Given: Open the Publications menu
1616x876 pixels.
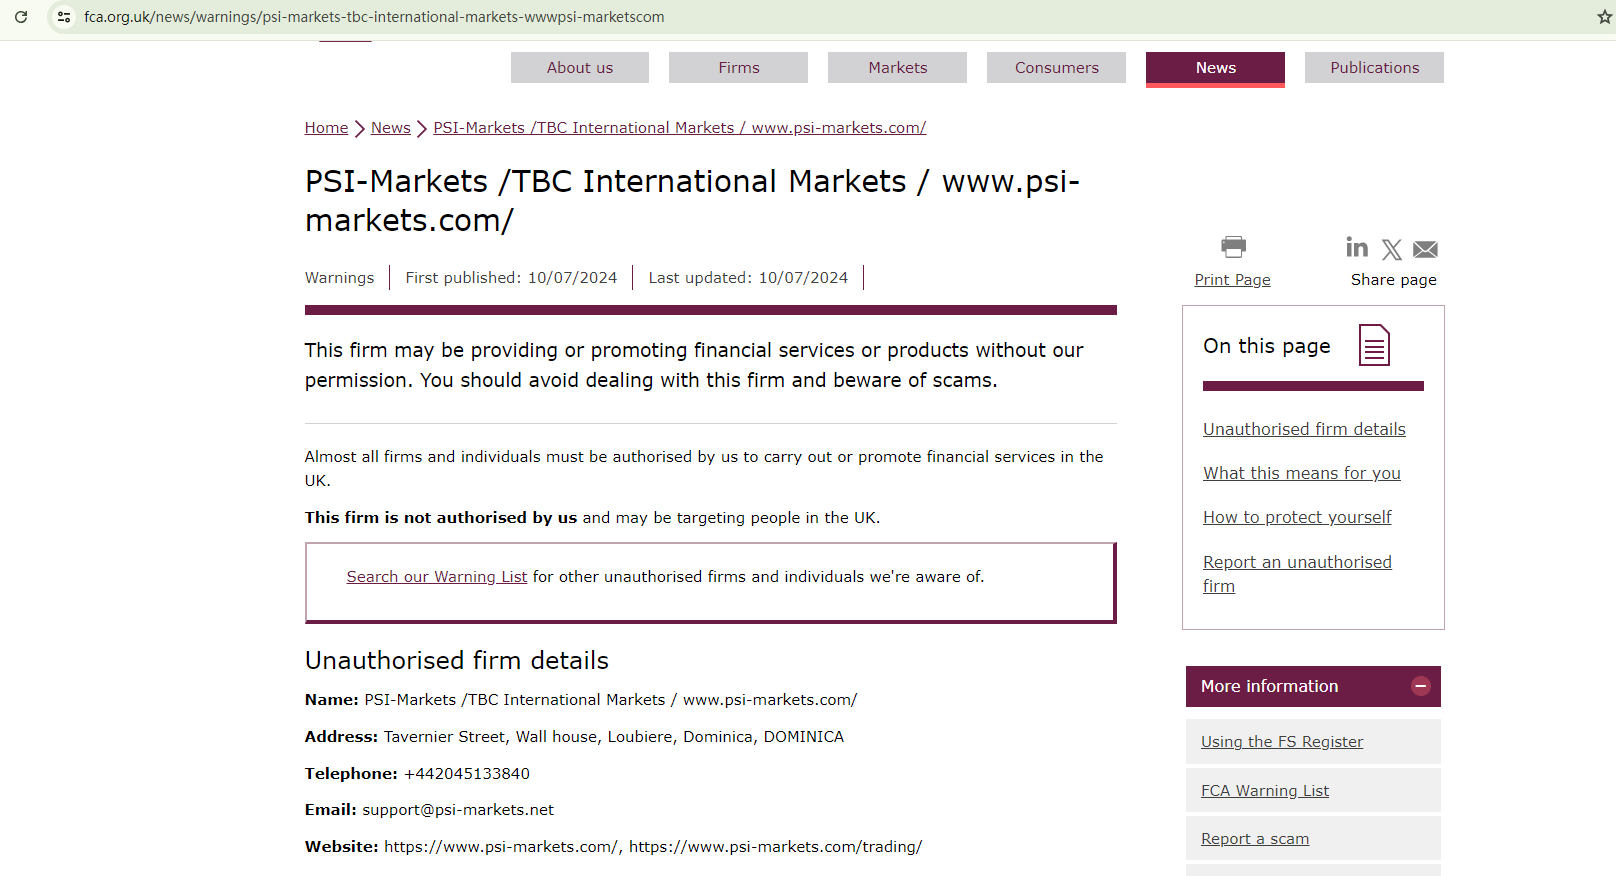Looking at the screenshot, I should 1375,68.
